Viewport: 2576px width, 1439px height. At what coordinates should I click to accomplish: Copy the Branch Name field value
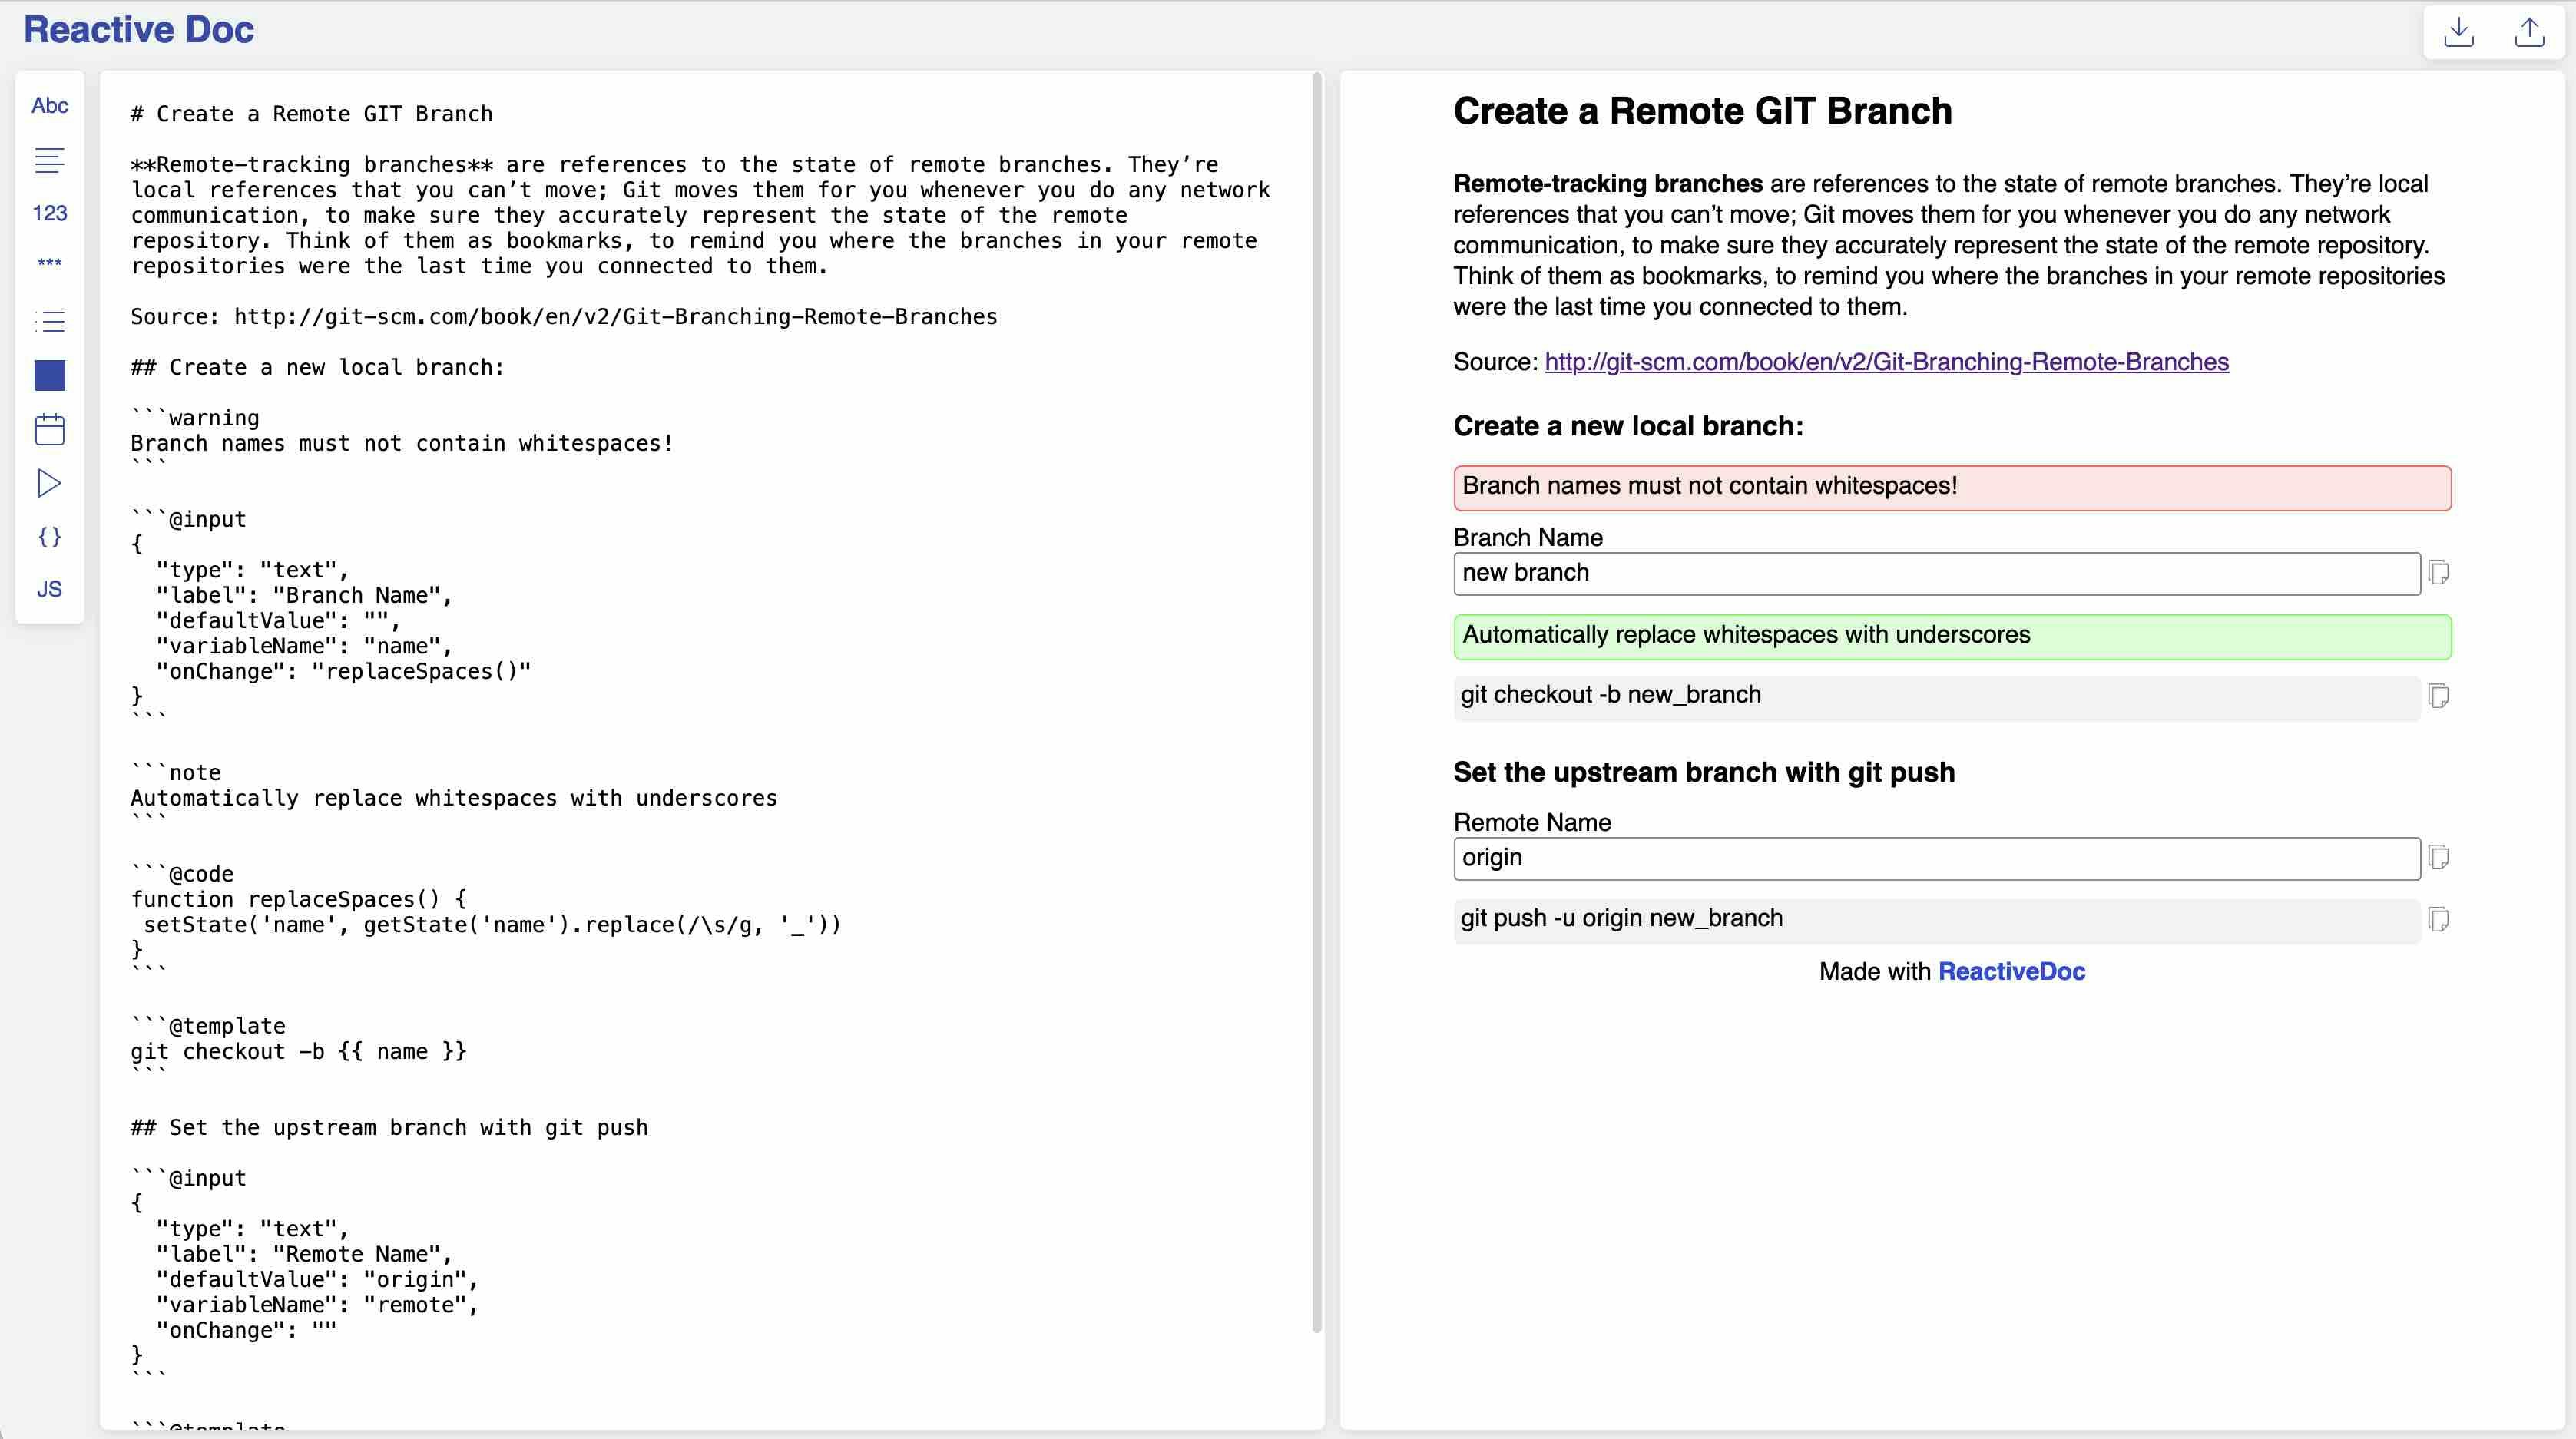(x=2440, y=573)
